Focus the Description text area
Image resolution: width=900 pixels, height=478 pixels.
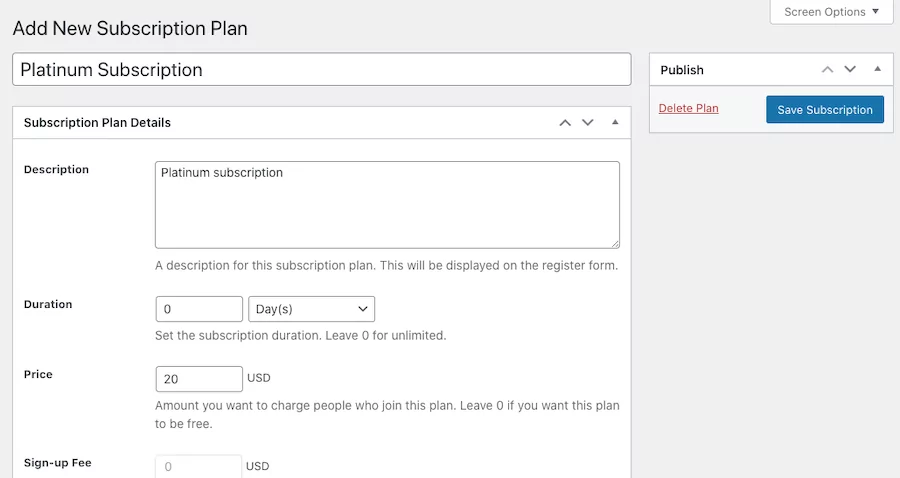[x=387, y=204]
